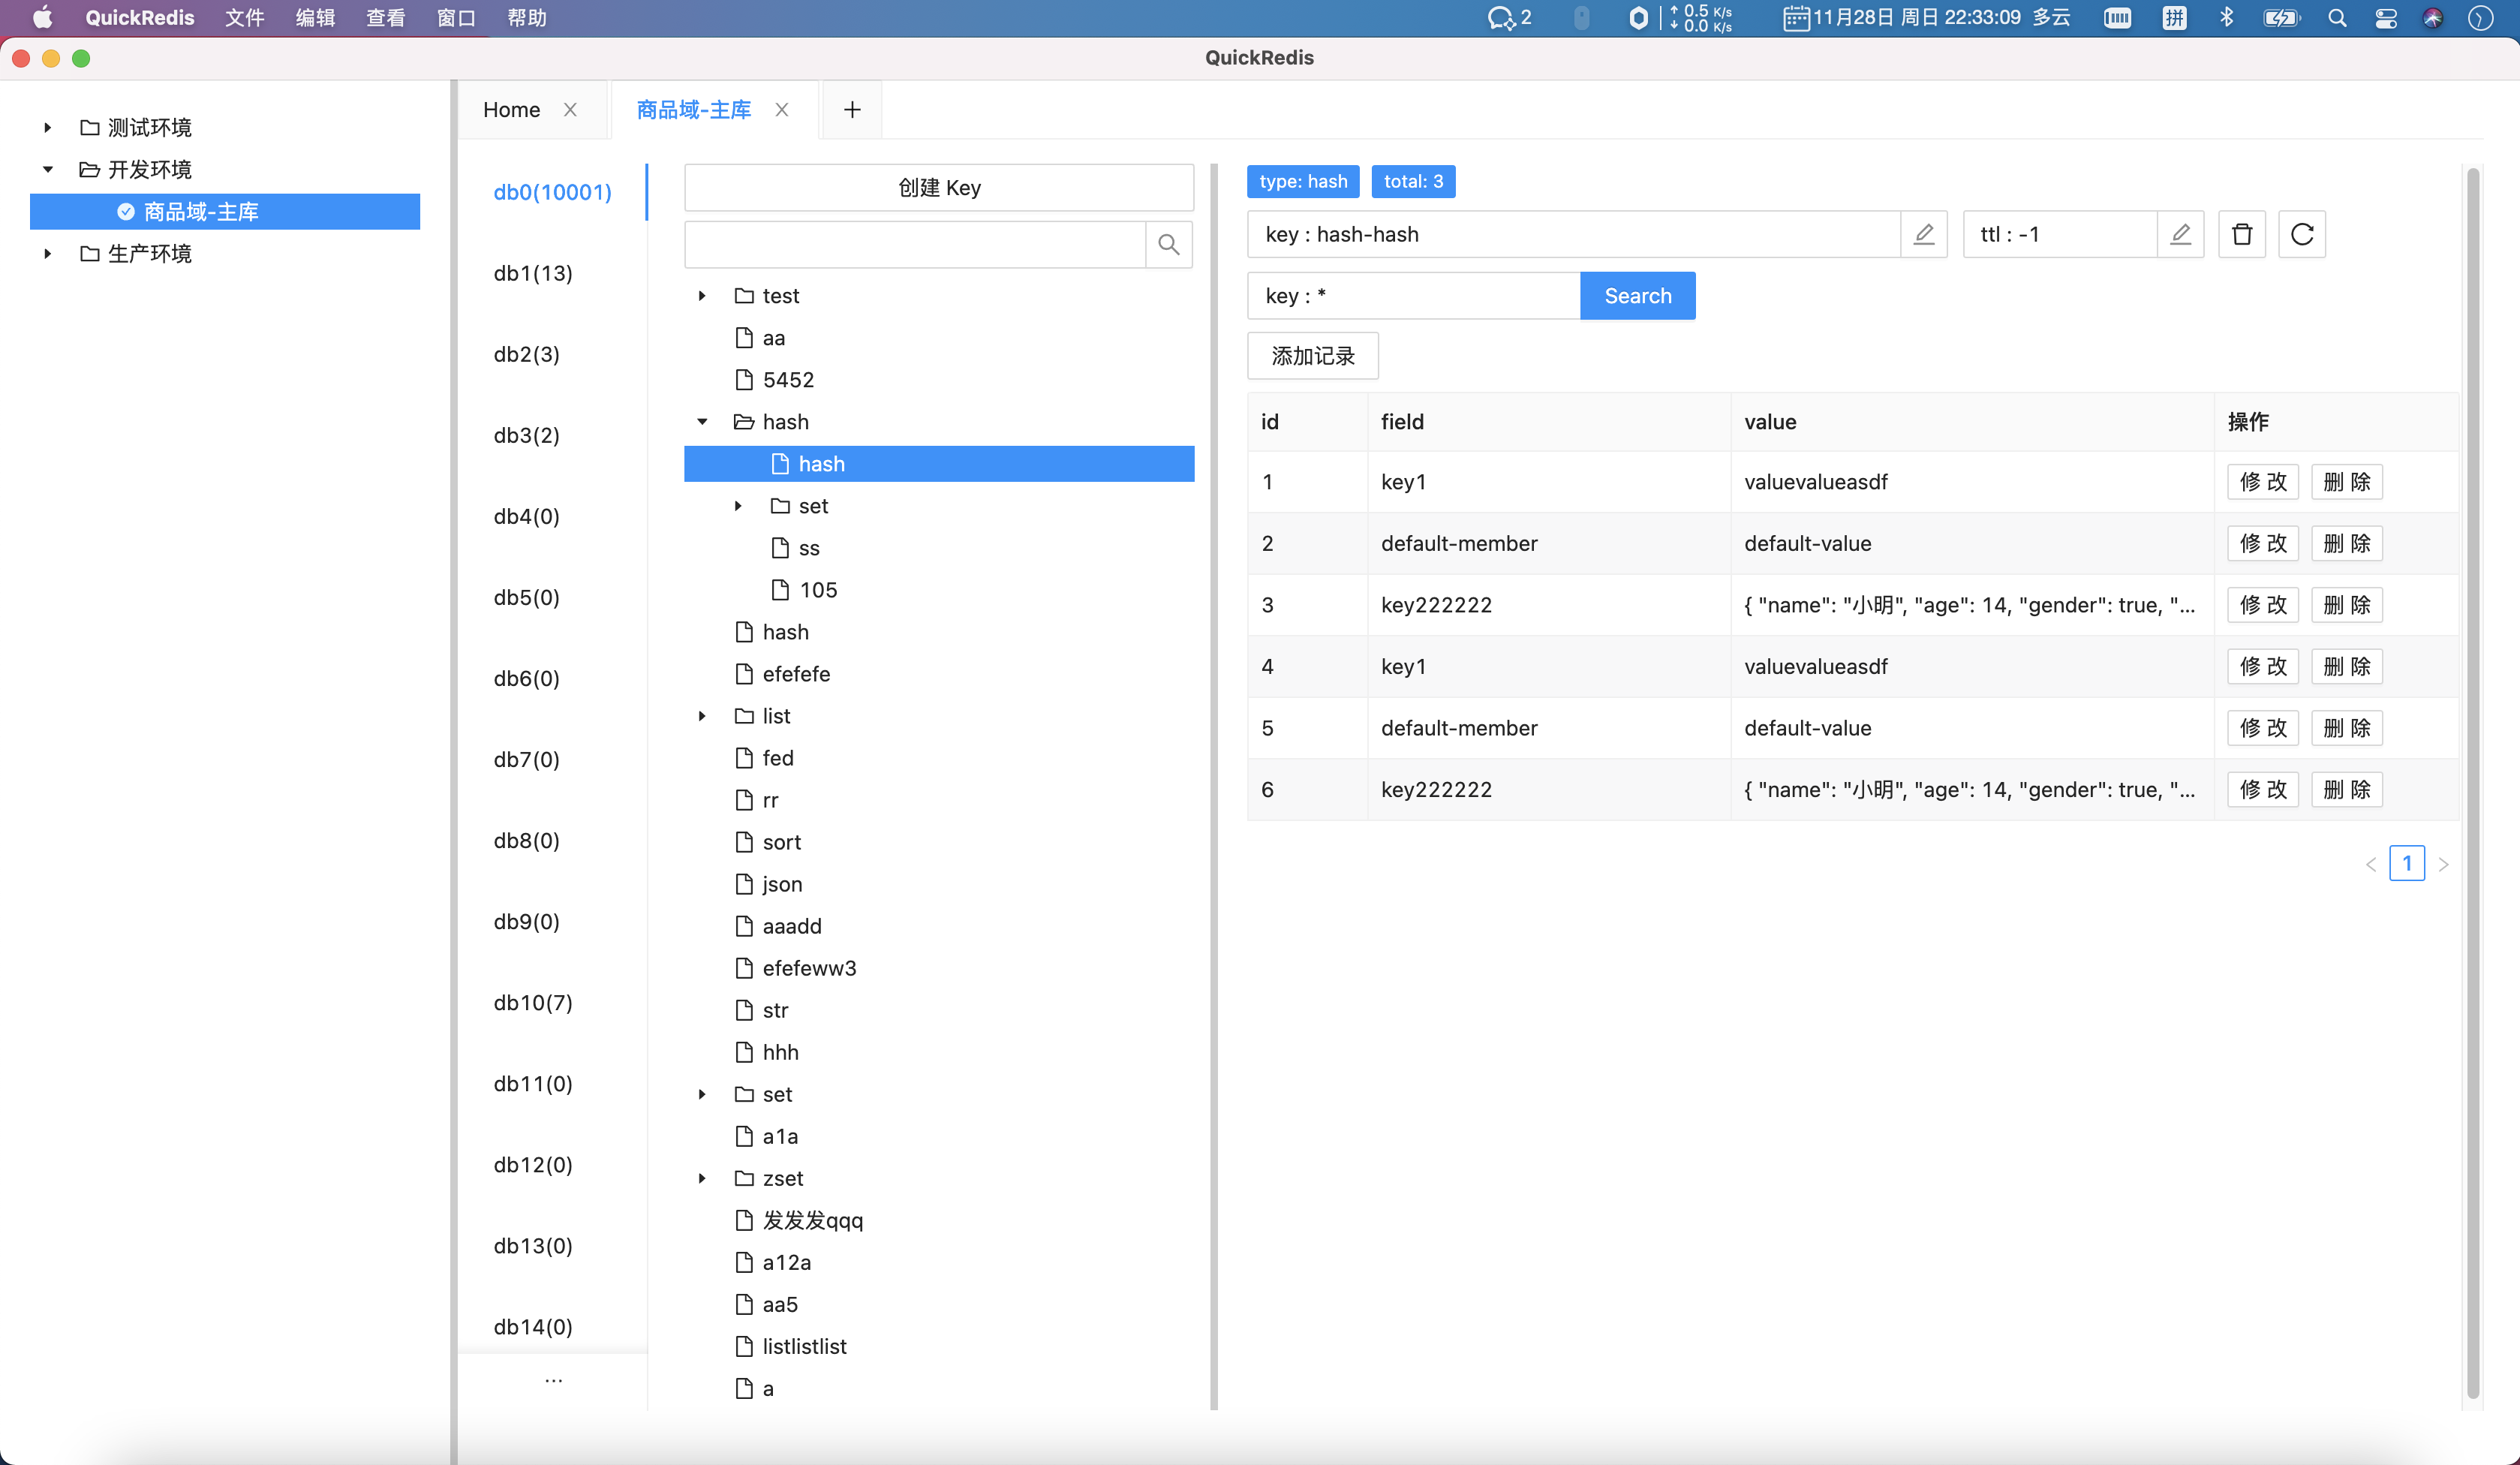The height and width of the screenshot is (1465, 2520).
Task: Collapse the 开发环境 folder
Action: (x=47, y=170)
